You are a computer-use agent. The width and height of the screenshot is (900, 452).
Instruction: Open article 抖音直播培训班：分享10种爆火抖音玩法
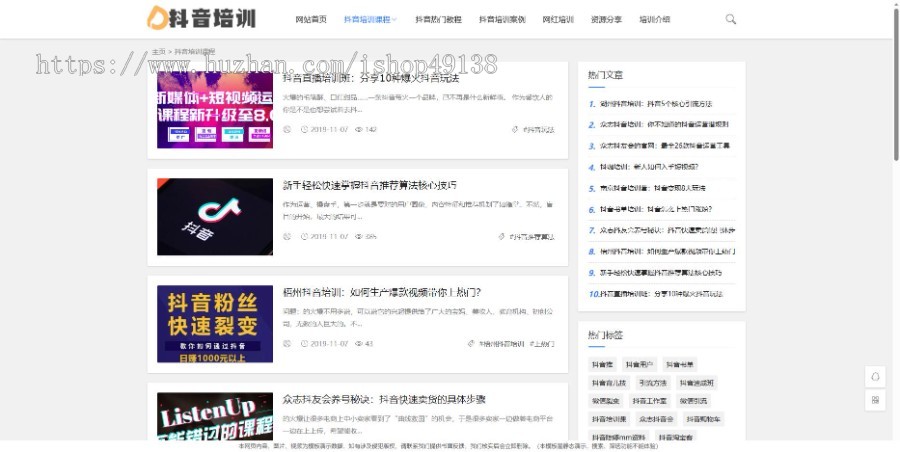pyautogui.click(x=371, y=78)
